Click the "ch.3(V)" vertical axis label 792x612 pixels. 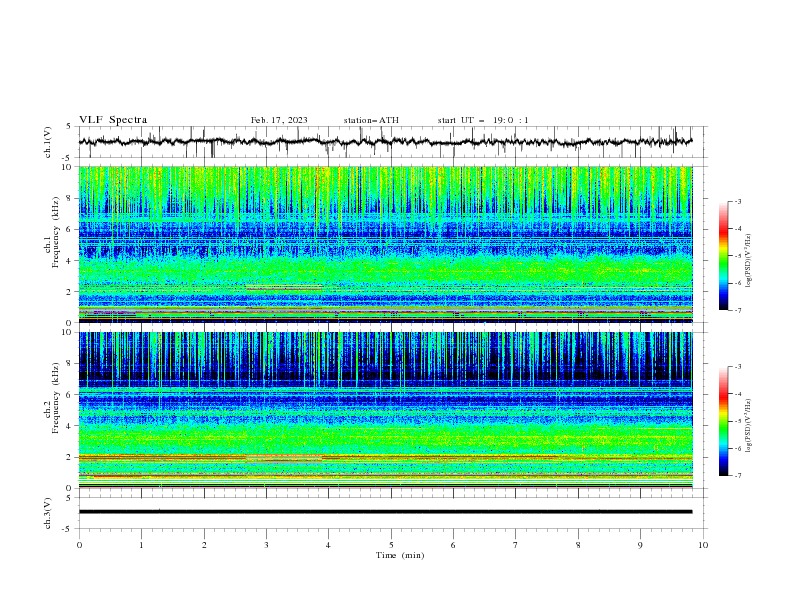click(48, 513)
